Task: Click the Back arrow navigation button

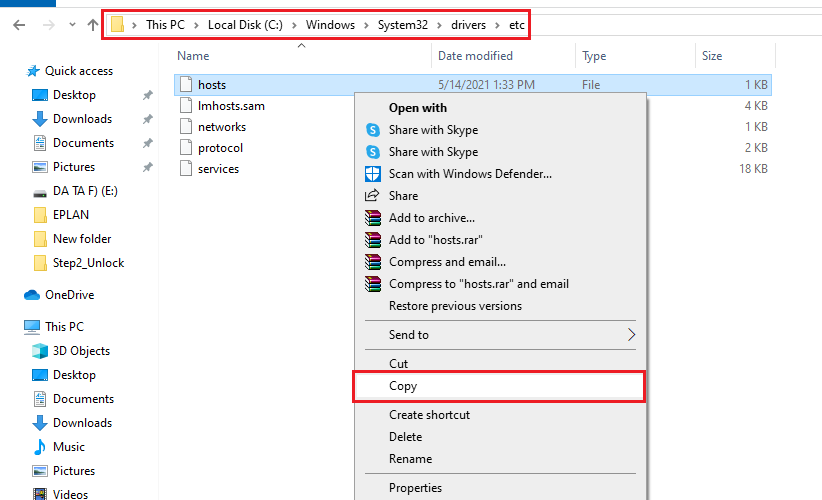Action: 19,24
